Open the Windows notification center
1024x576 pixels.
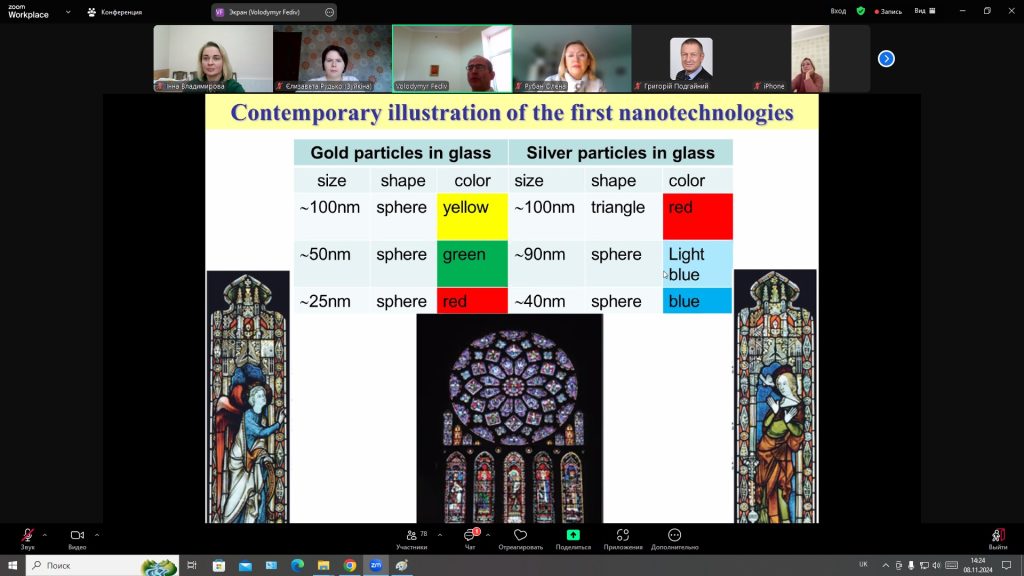(1006, 566)
